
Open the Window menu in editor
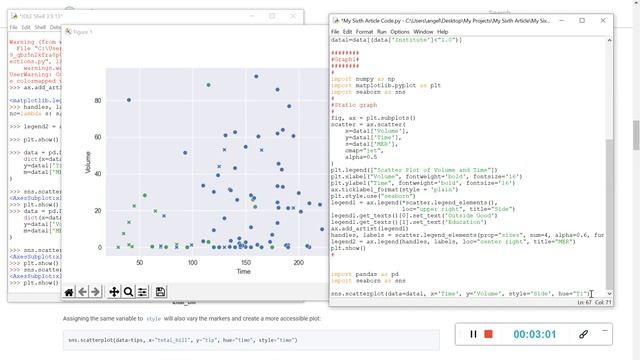pos(423,31)
